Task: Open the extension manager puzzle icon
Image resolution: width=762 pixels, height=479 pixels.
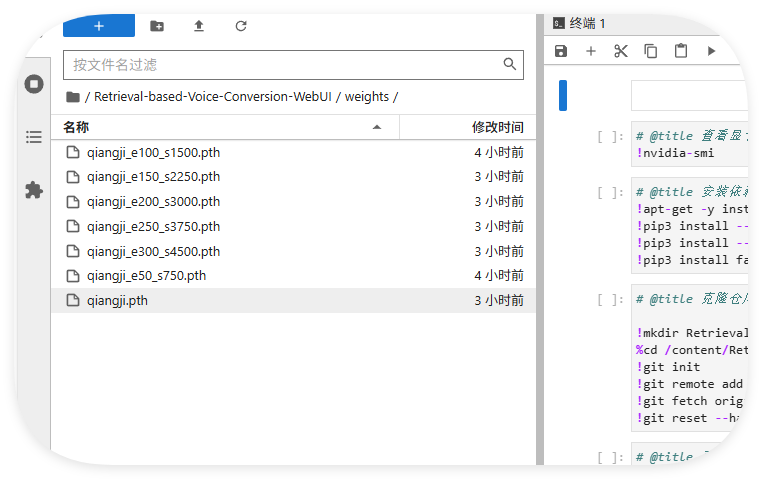Action: tap(34, 190)
